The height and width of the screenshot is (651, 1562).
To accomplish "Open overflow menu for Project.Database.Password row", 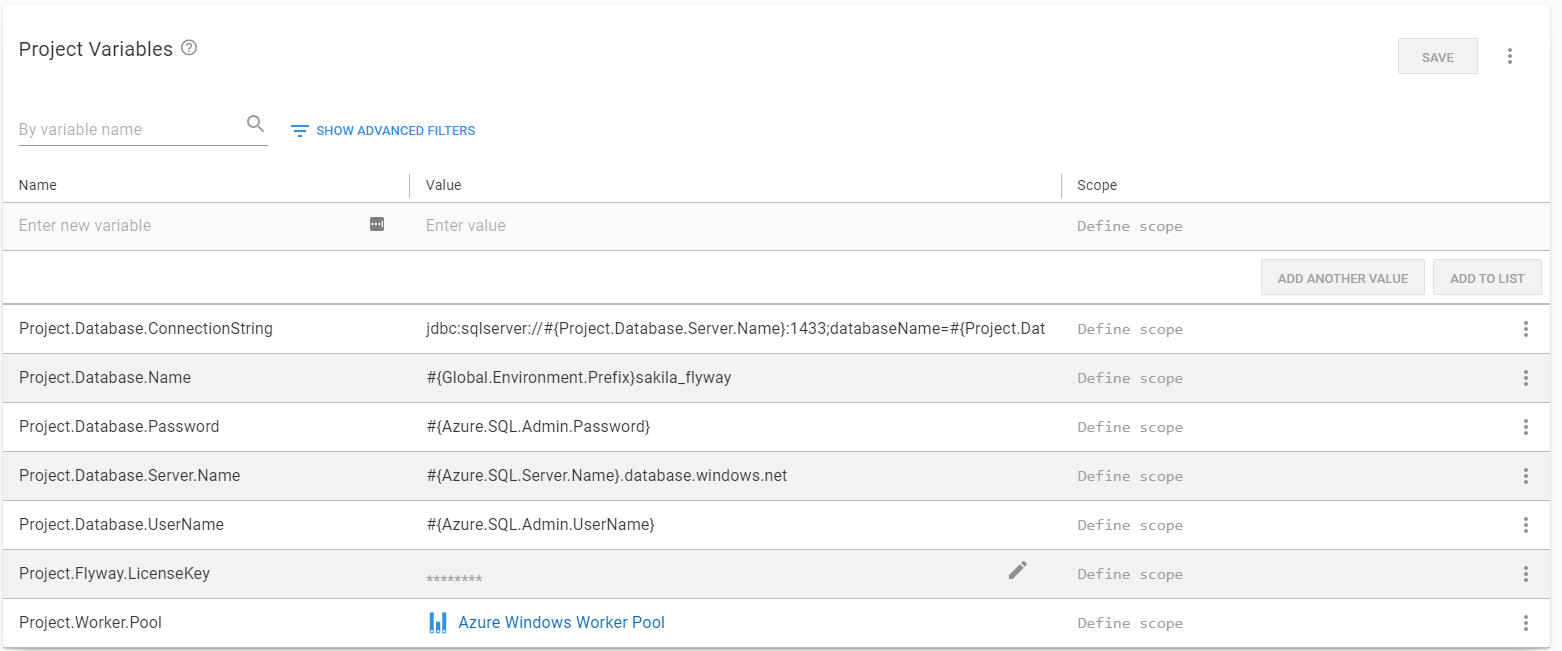I will click(1526, 427).
